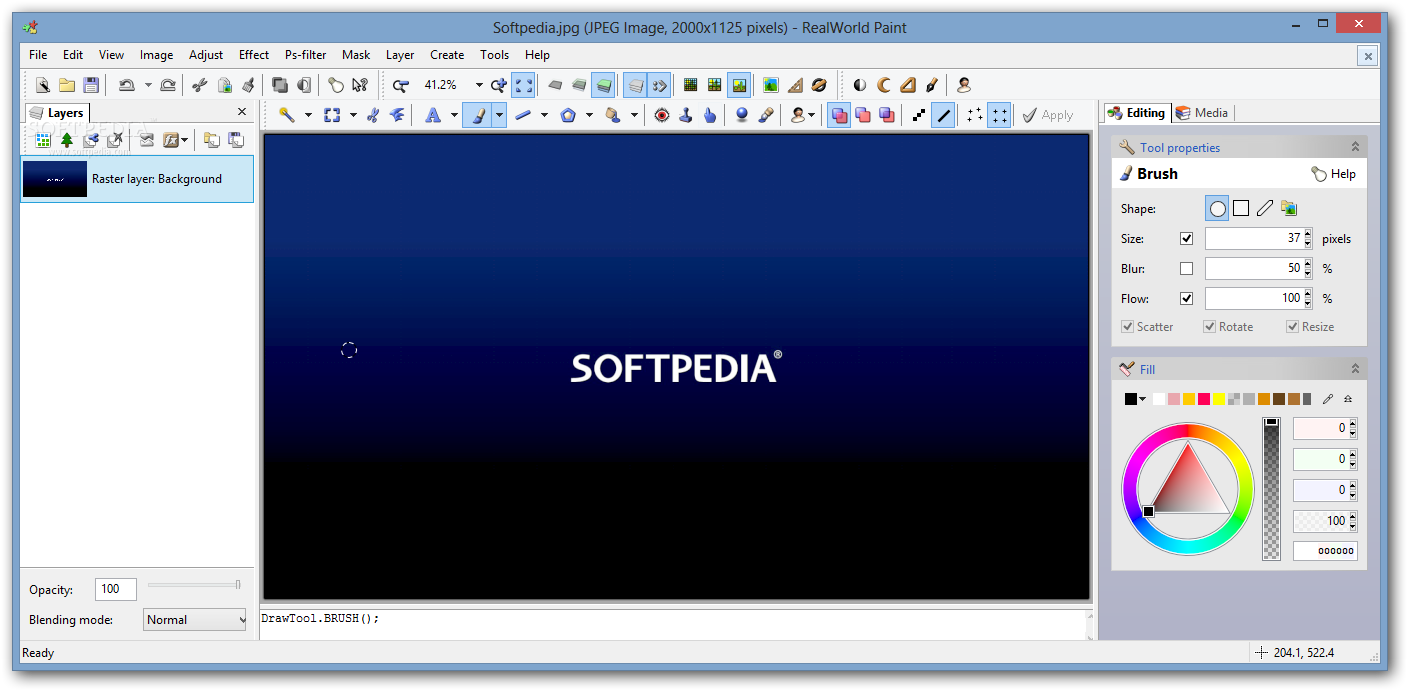This screenshot has width=1408, height=691.
Task: Toggle the Size checkbox
Action: 1187,239
